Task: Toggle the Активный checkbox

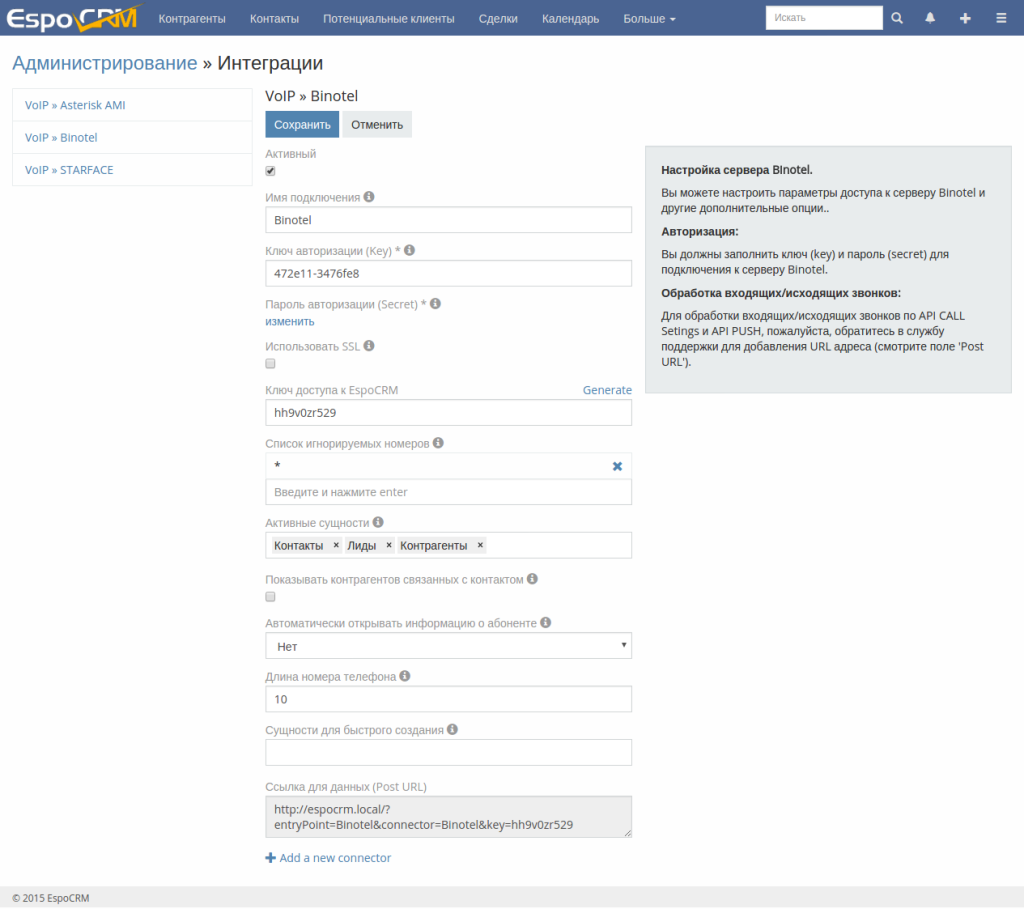Action: (270, 171)
